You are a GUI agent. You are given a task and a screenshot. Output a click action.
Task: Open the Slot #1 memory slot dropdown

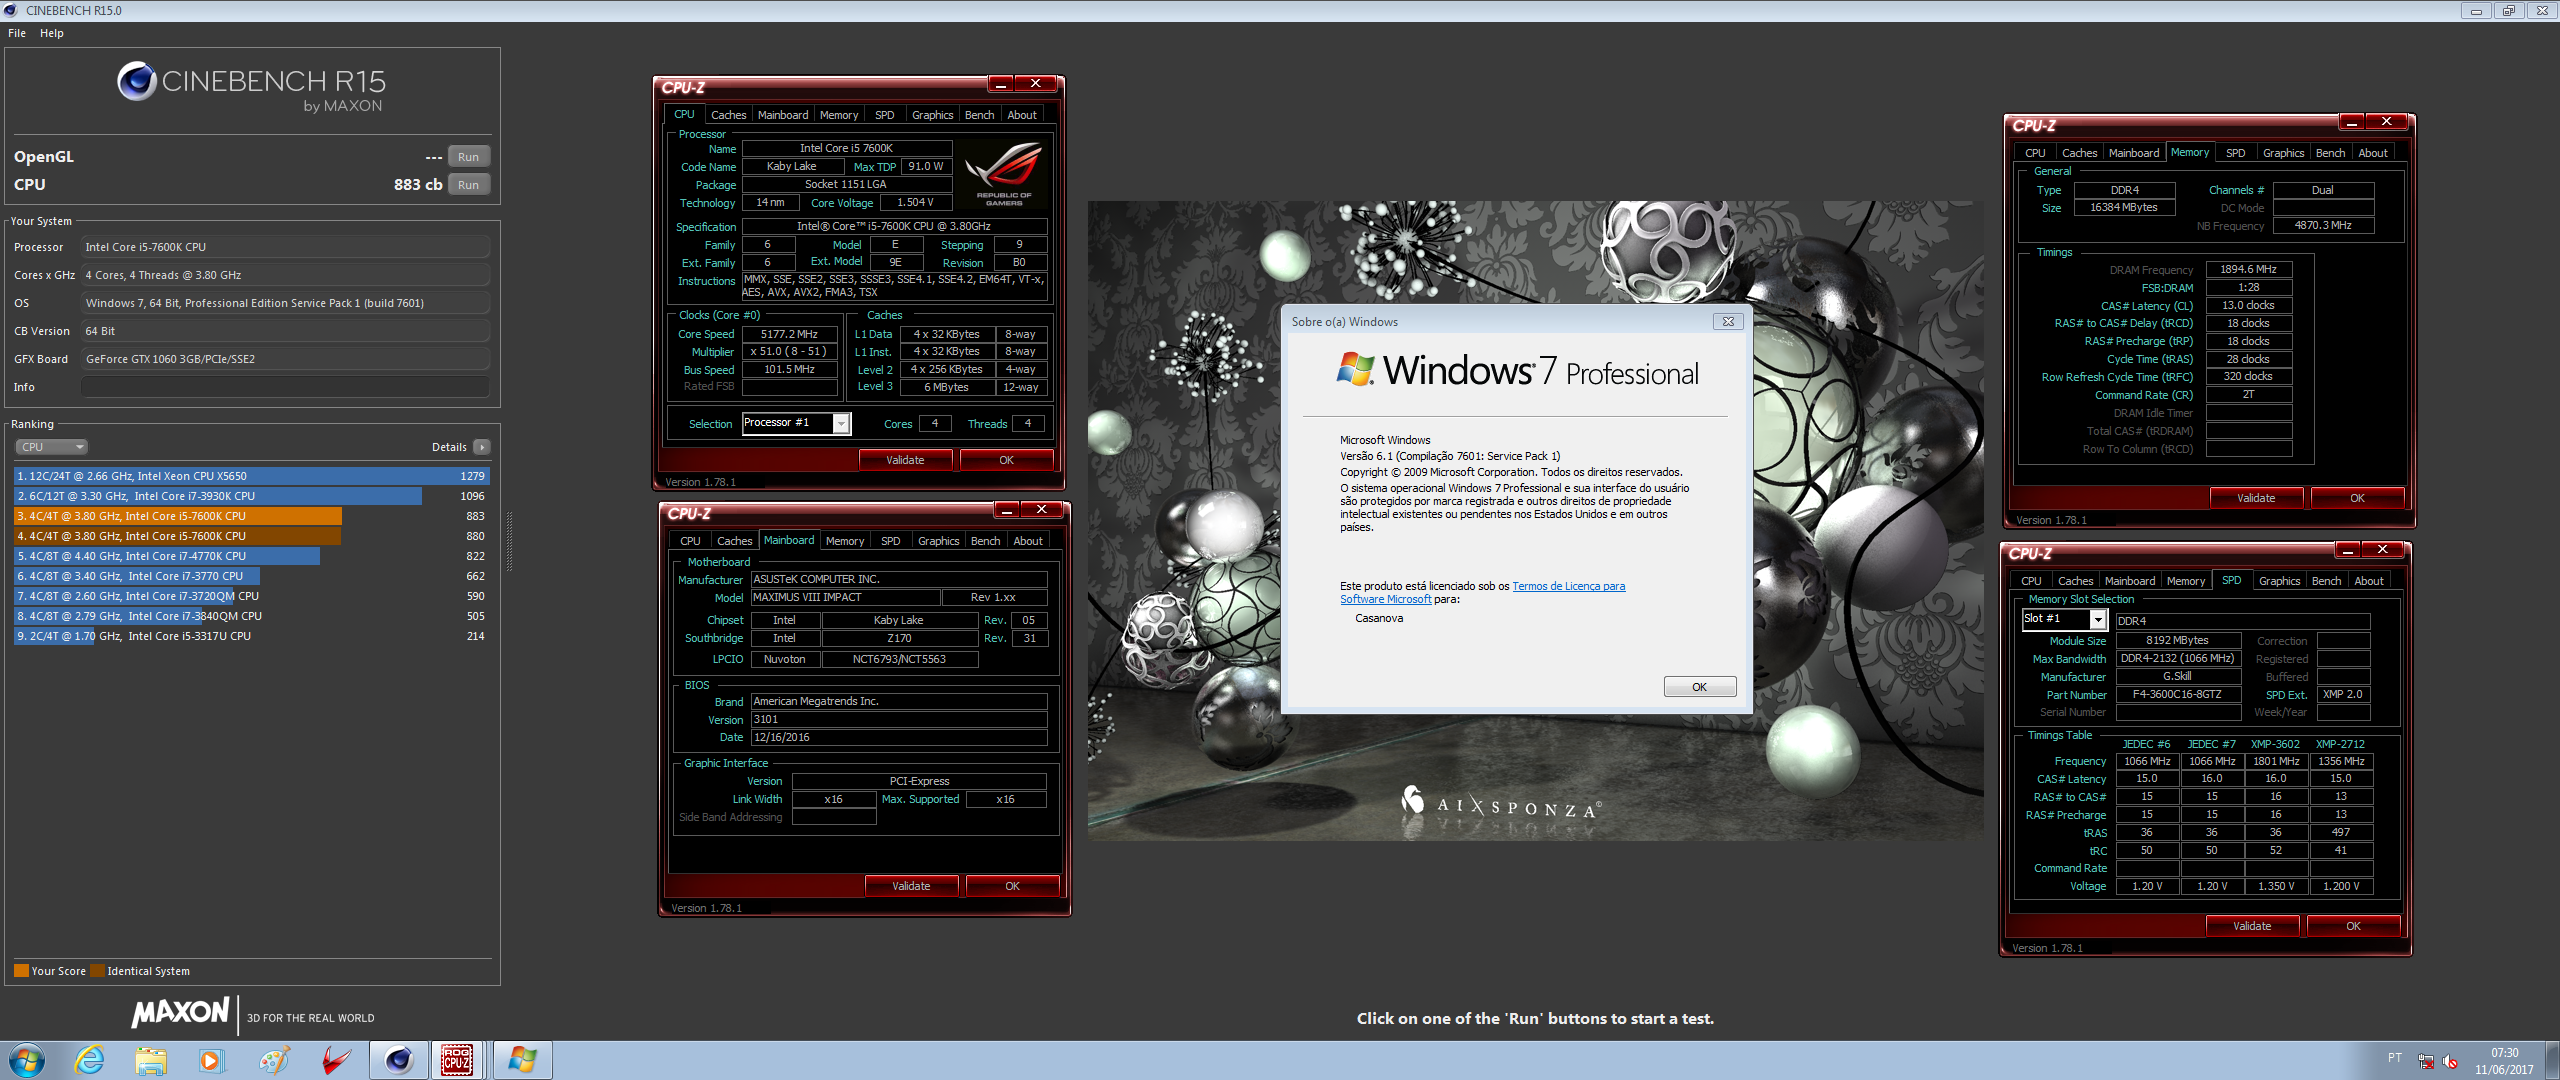click(2064, 619)
